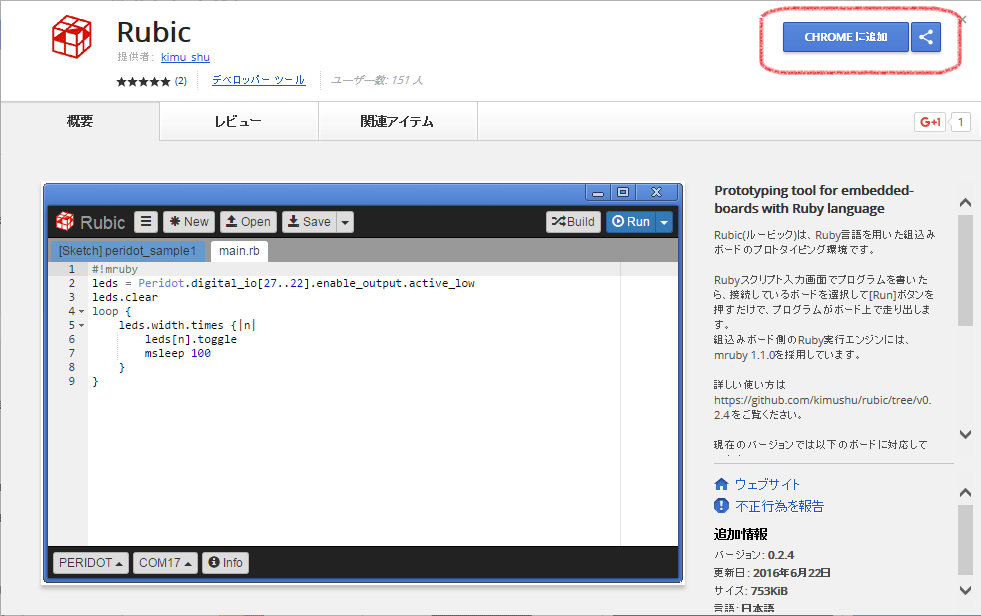Open the PERIDOT board selector

click(x=90, y=562)
